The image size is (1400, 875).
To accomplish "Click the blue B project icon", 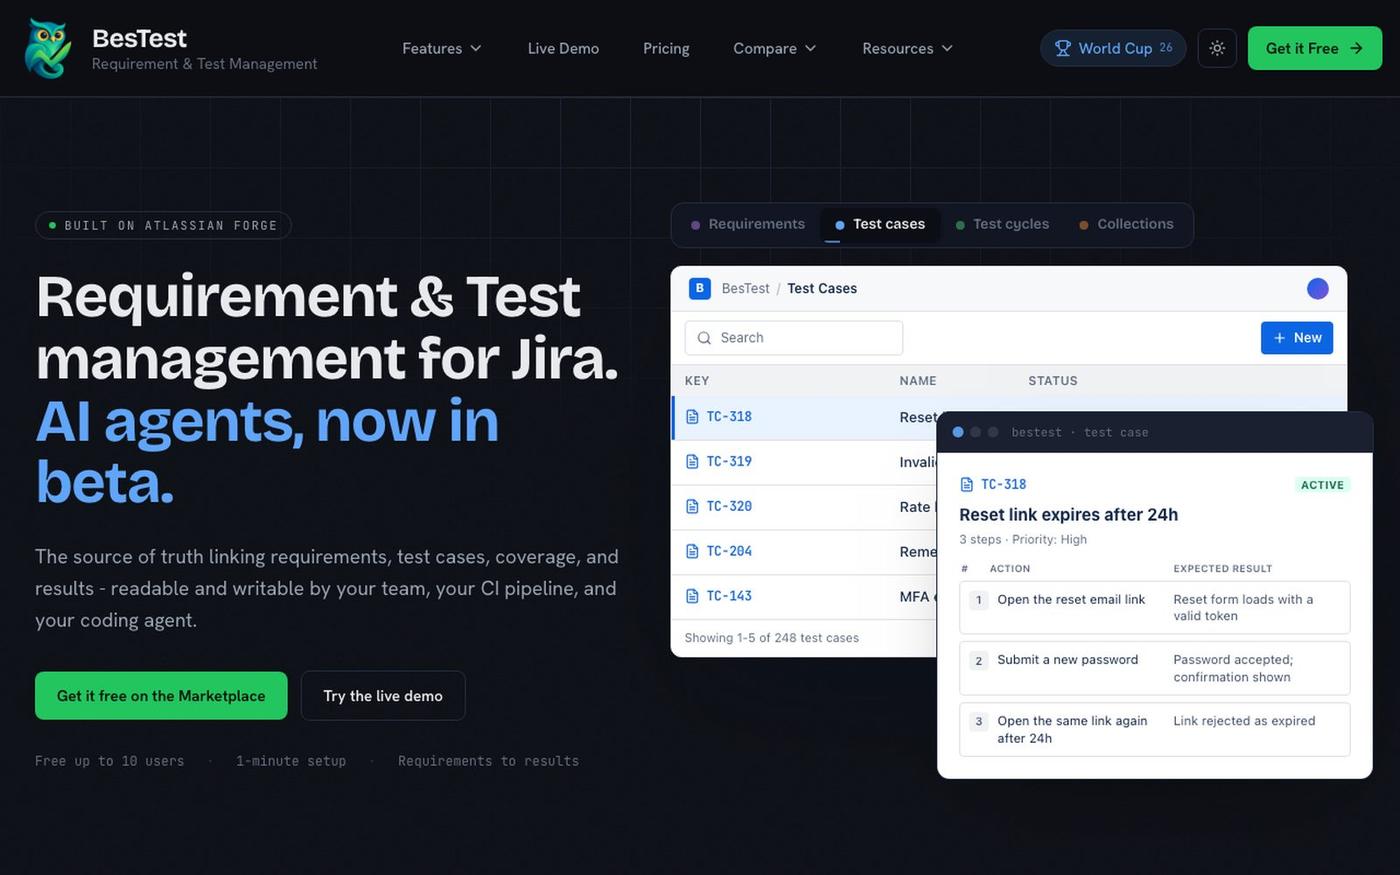I will (x=700, y=288).
